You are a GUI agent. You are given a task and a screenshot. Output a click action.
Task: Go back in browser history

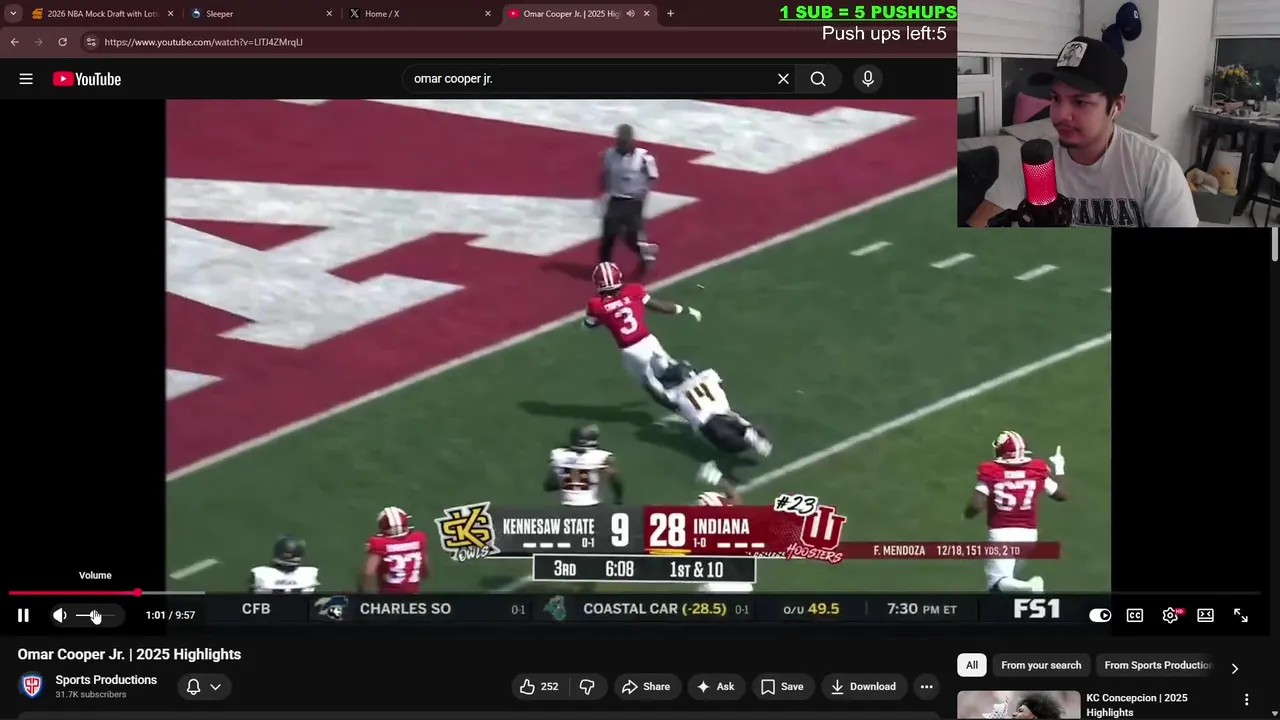15,42
